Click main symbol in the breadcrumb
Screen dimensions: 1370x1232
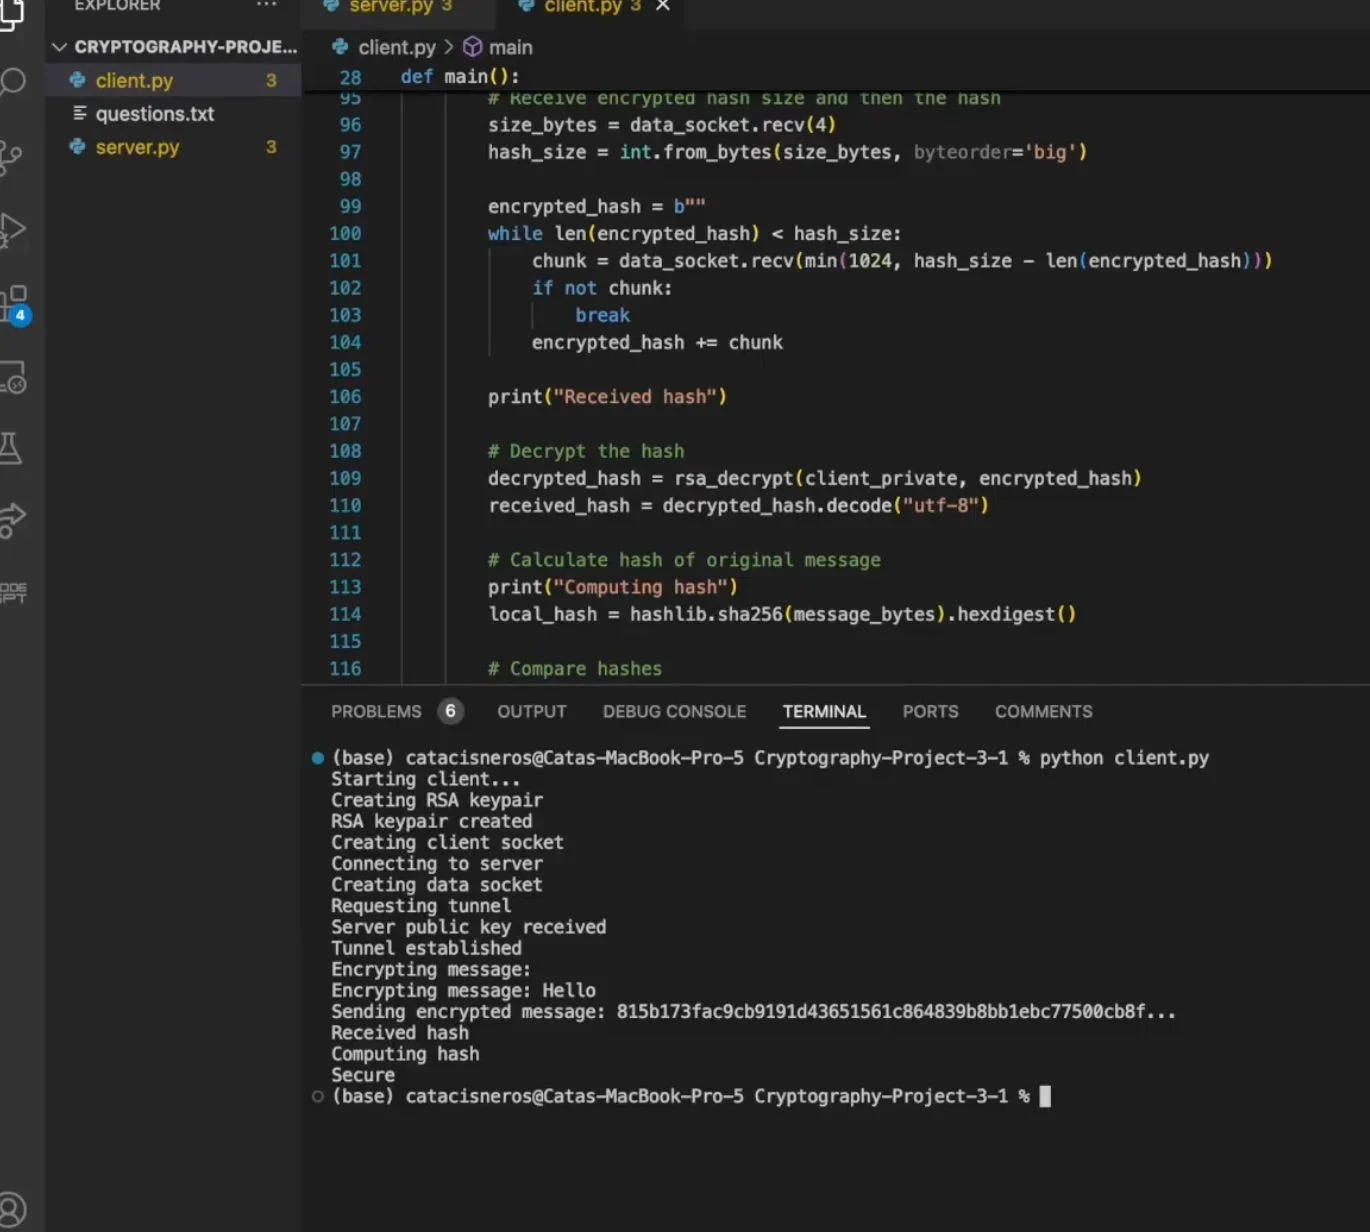pyautogui.click(x=498, y=47)
